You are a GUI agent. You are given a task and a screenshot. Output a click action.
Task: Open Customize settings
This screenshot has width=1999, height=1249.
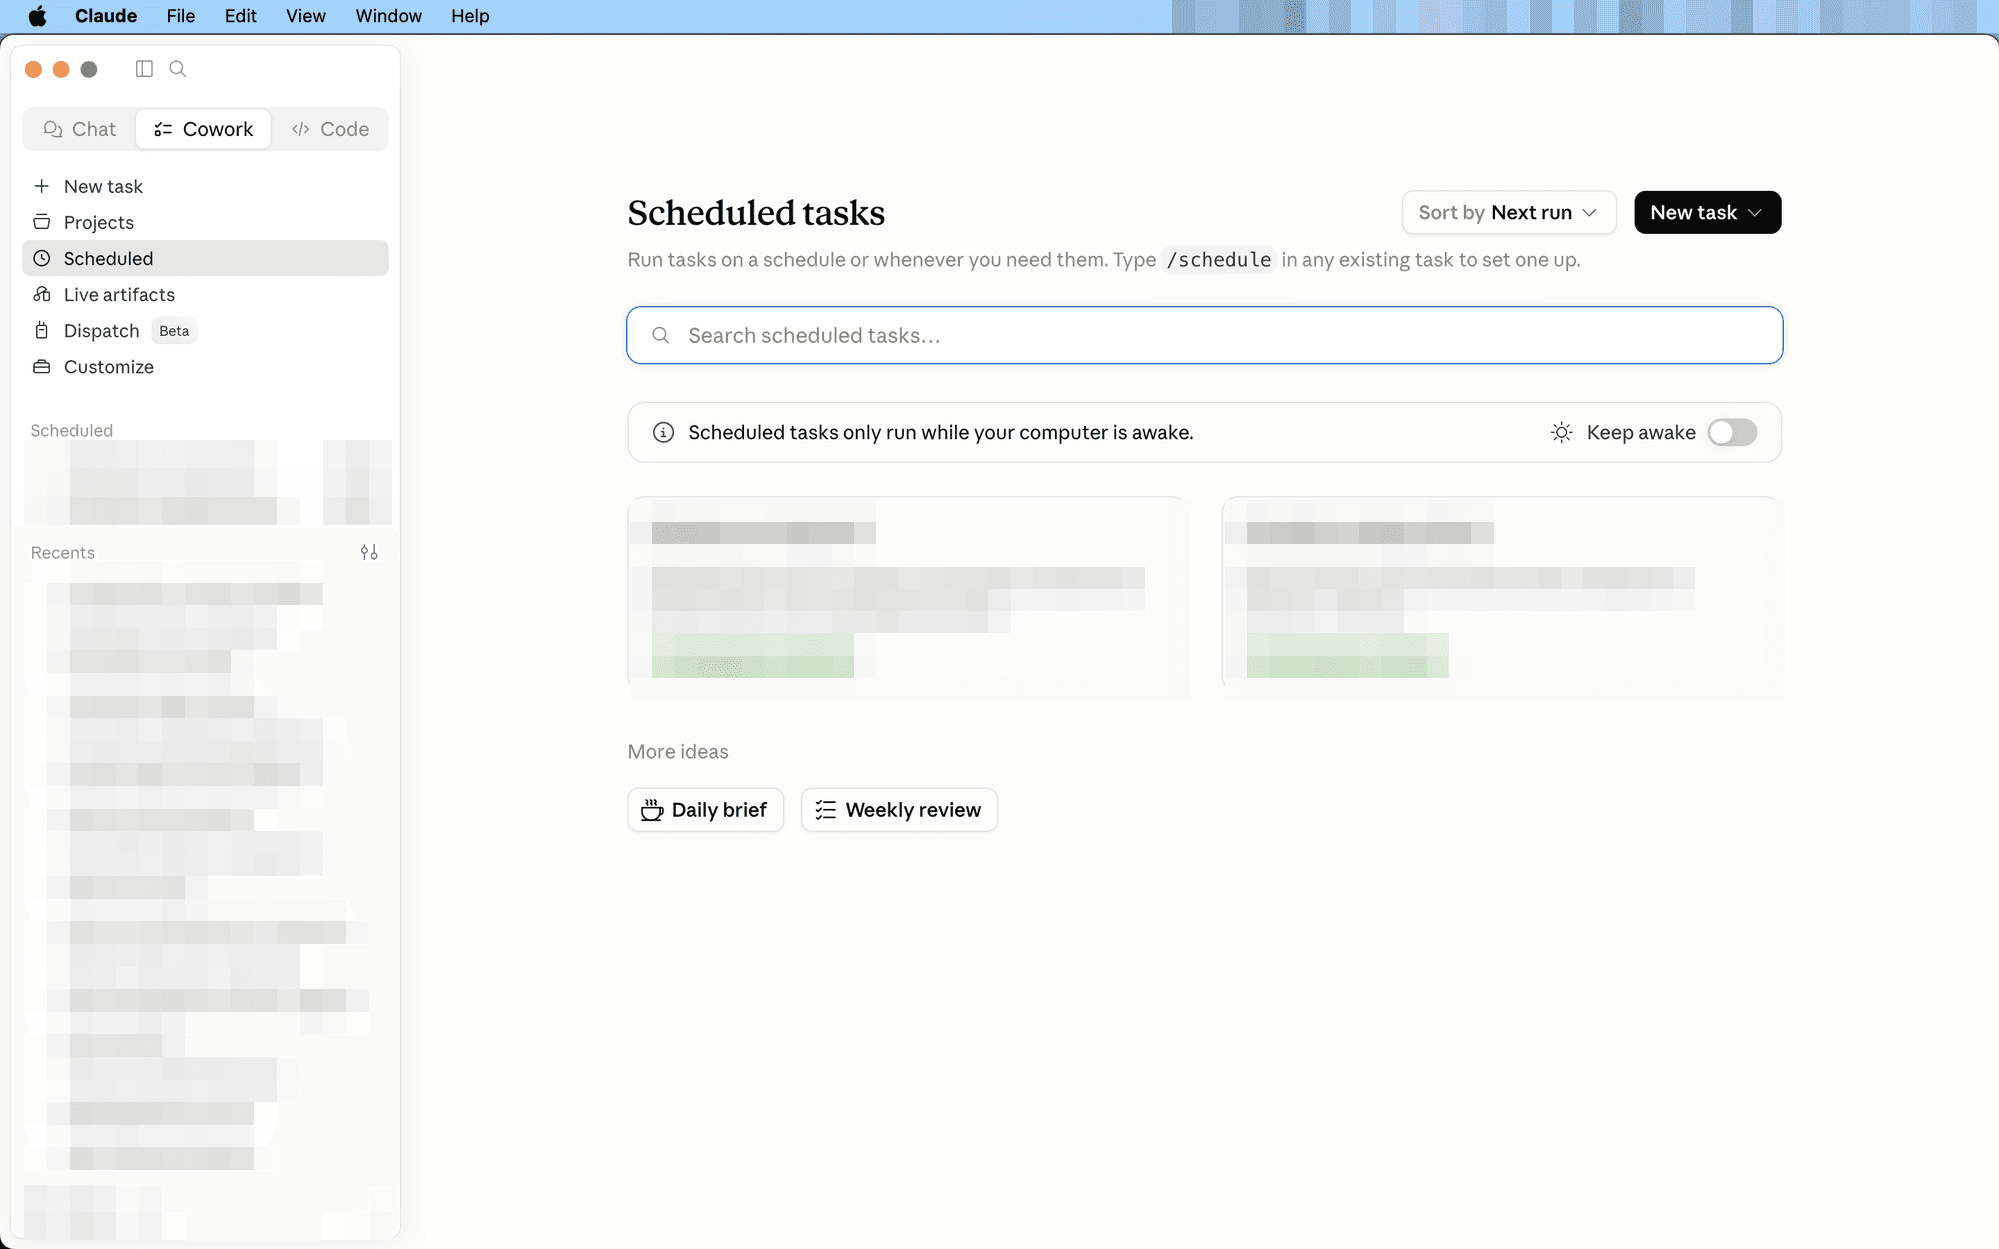205,367
